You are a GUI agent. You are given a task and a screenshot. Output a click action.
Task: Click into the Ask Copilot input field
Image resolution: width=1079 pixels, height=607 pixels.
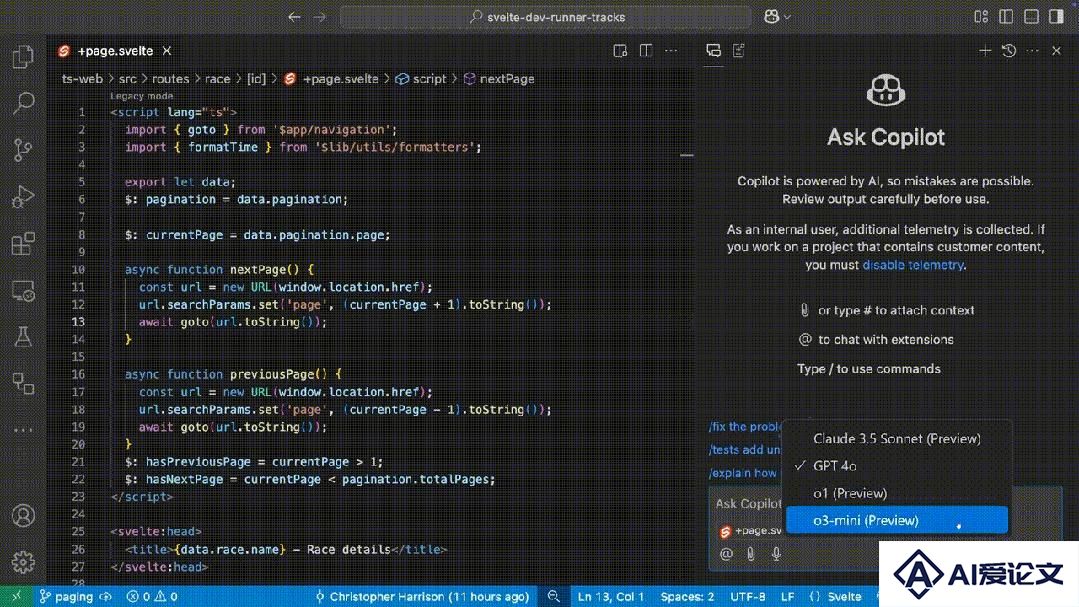748,504
